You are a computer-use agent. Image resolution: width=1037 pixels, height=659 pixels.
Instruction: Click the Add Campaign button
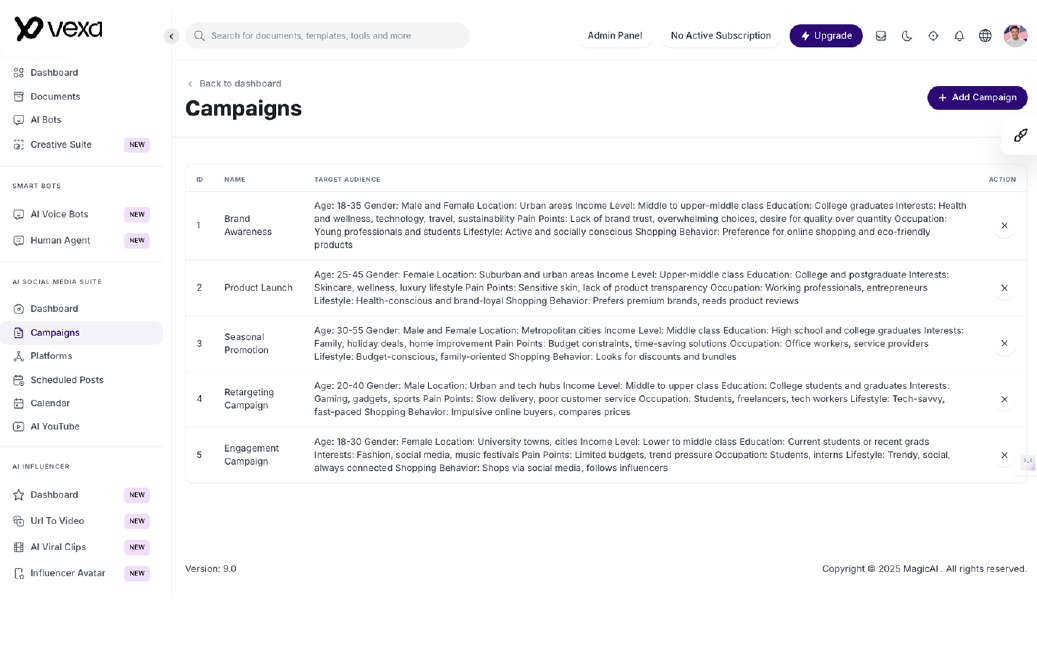click(977, 97)
